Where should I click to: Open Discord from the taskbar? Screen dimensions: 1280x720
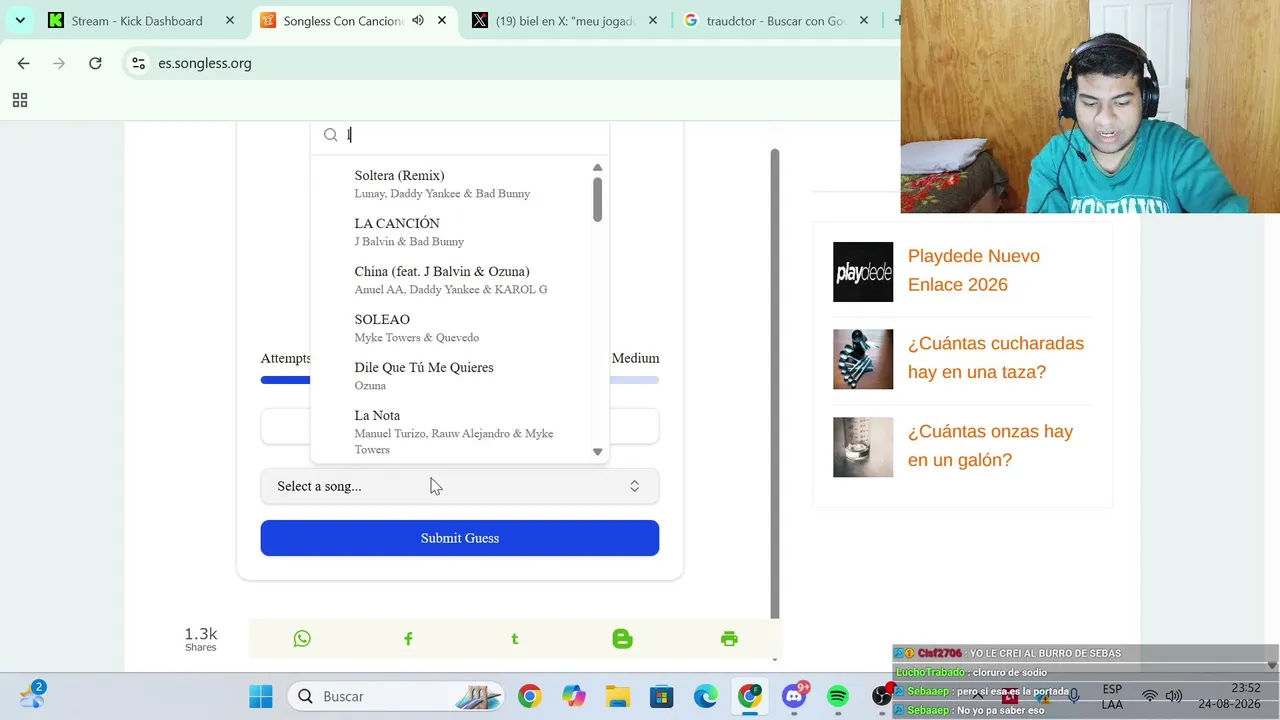click(795, 696)
